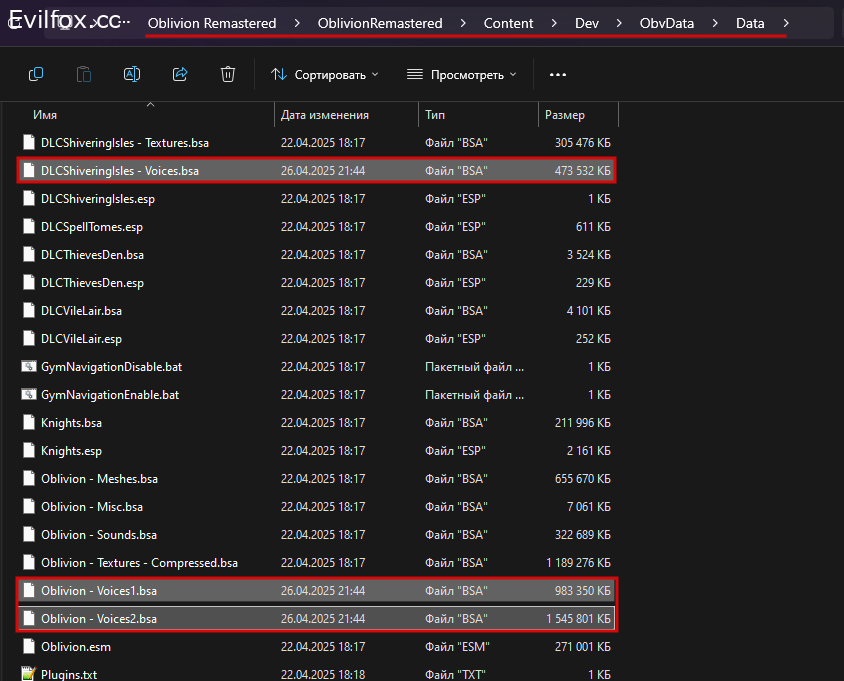This screenshot has height=681, width=844.
Task: Select Oblivion - Voices1.bsa file
Action: click(x=317, y=591)
